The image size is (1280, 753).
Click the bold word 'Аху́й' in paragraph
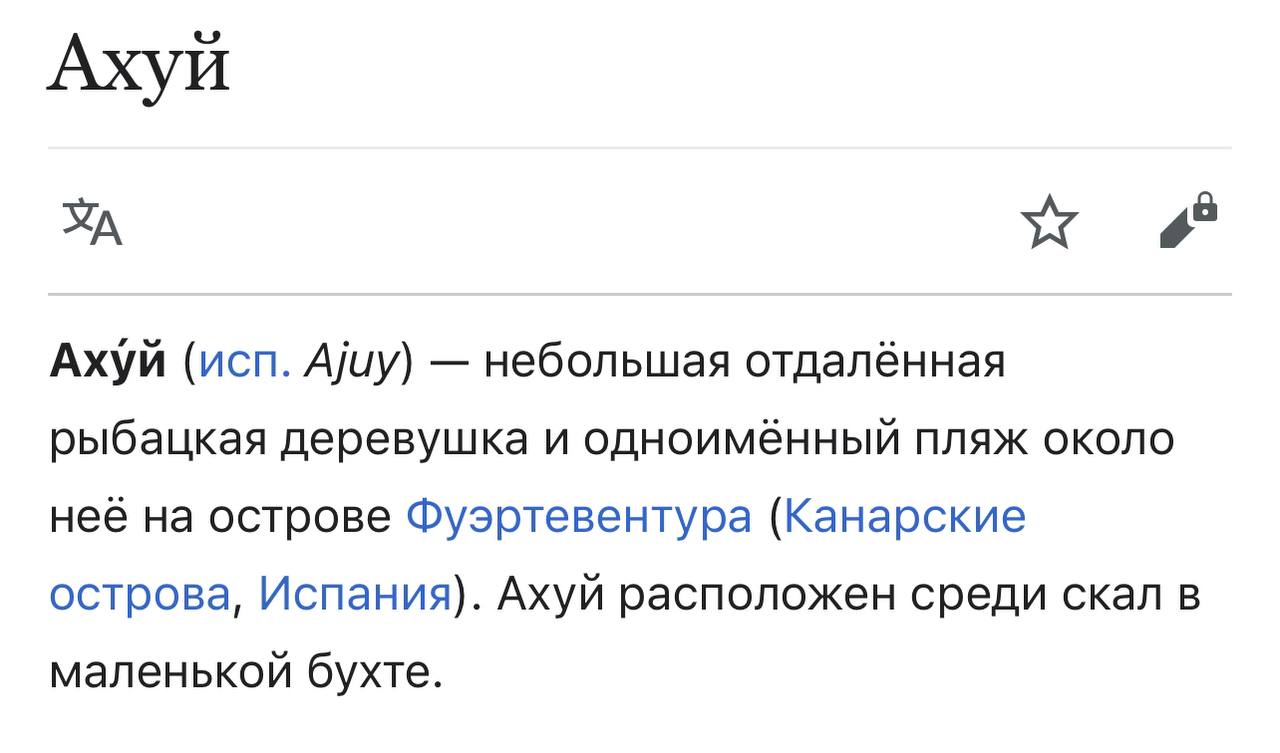108,361
